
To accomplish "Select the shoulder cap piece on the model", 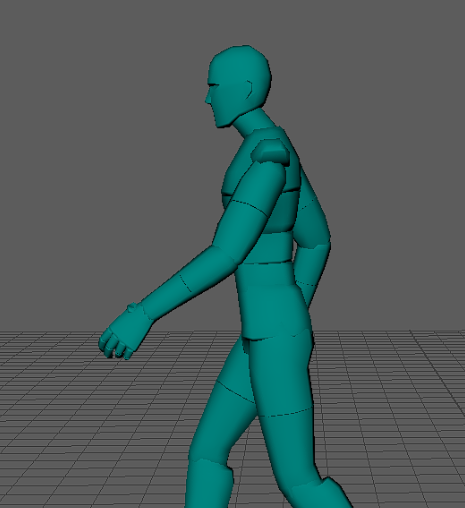I will pyautogui.click(x=270, y=151).
